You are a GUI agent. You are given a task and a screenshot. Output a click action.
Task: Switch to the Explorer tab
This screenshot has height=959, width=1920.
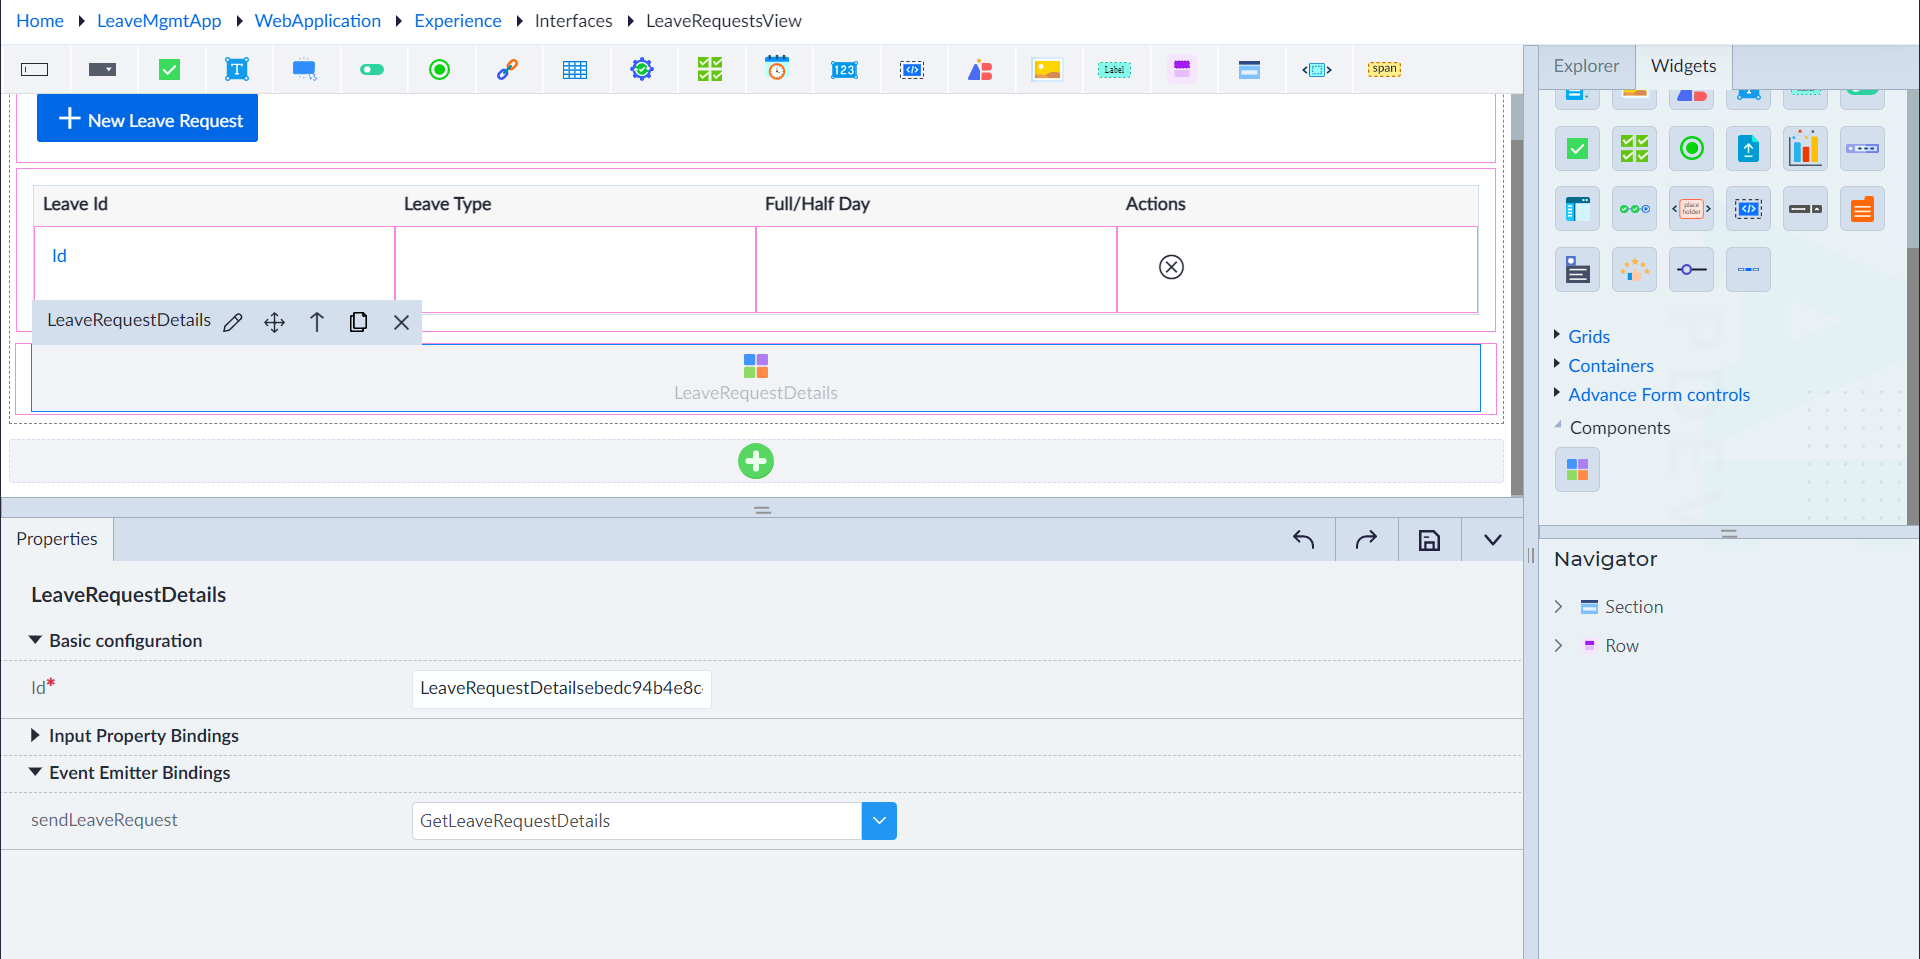(x=1586, y=66)
